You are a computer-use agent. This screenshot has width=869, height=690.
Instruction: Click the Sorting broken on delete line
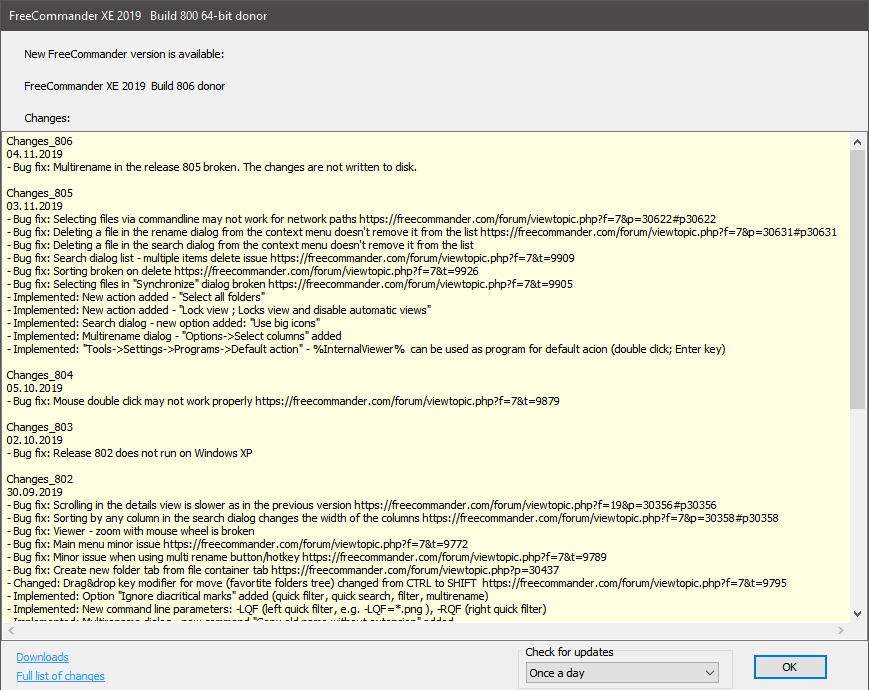tap(243, 272)
